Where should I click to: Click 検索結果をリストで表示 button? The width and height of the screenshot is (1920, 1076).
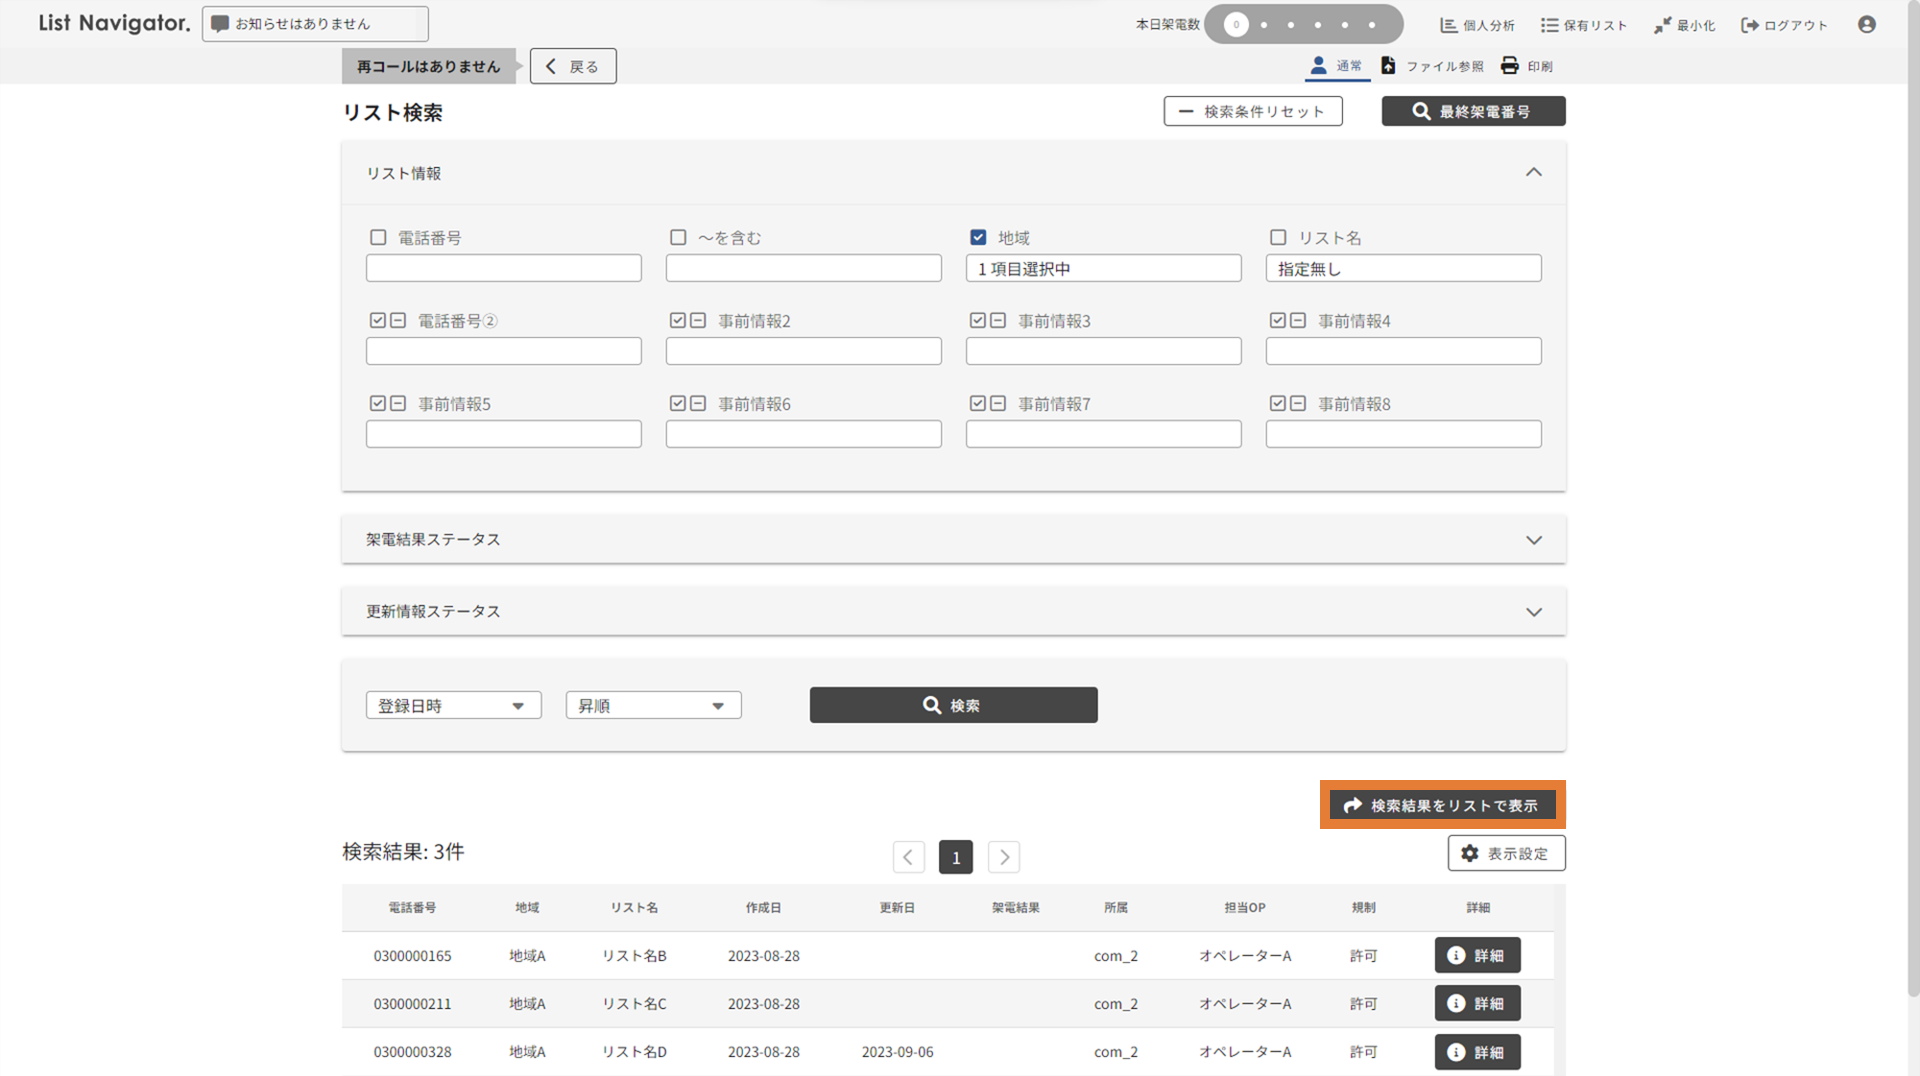tap(1442, 805)
